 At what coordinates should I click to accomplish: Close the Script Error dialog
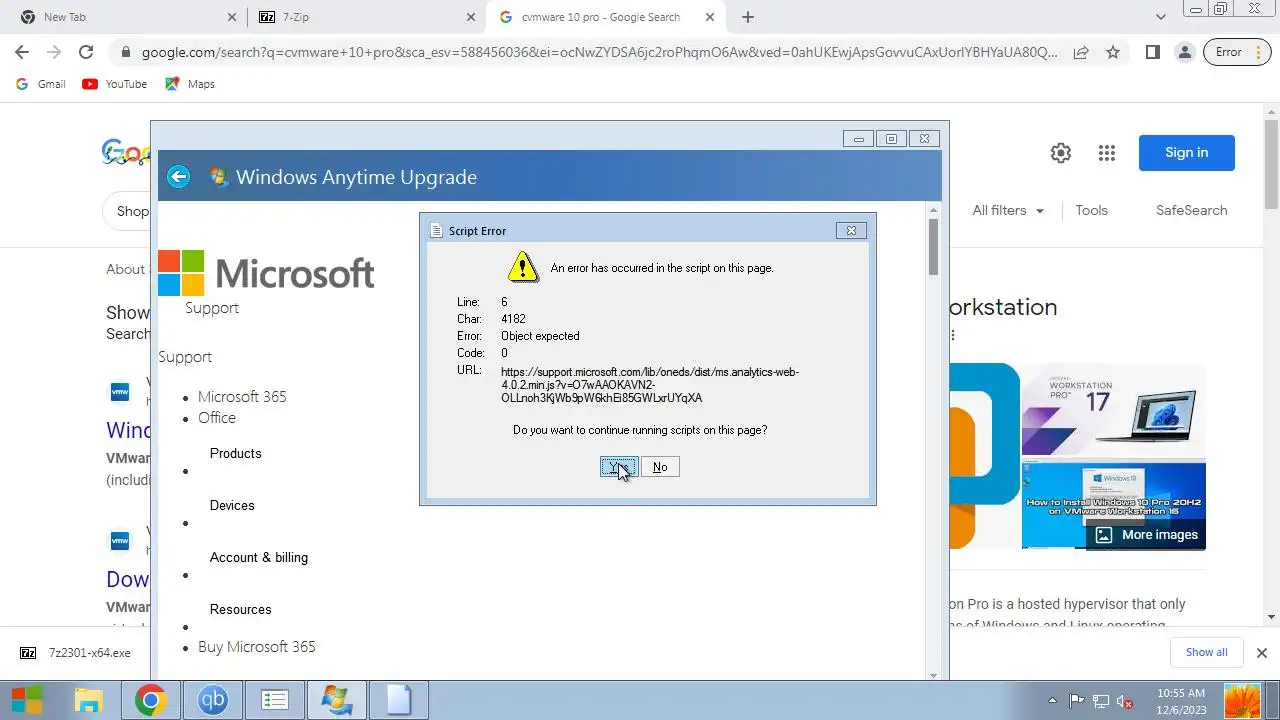[x=851, y=230]
